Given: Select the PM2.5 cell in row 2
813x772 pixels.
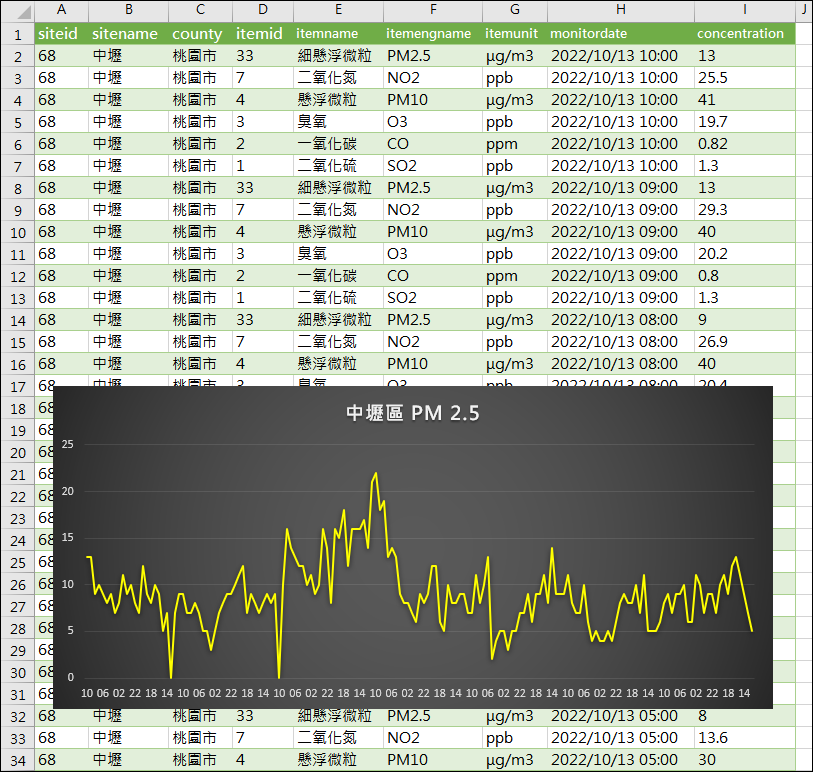Looking at the screenshot, I should 433,56.
